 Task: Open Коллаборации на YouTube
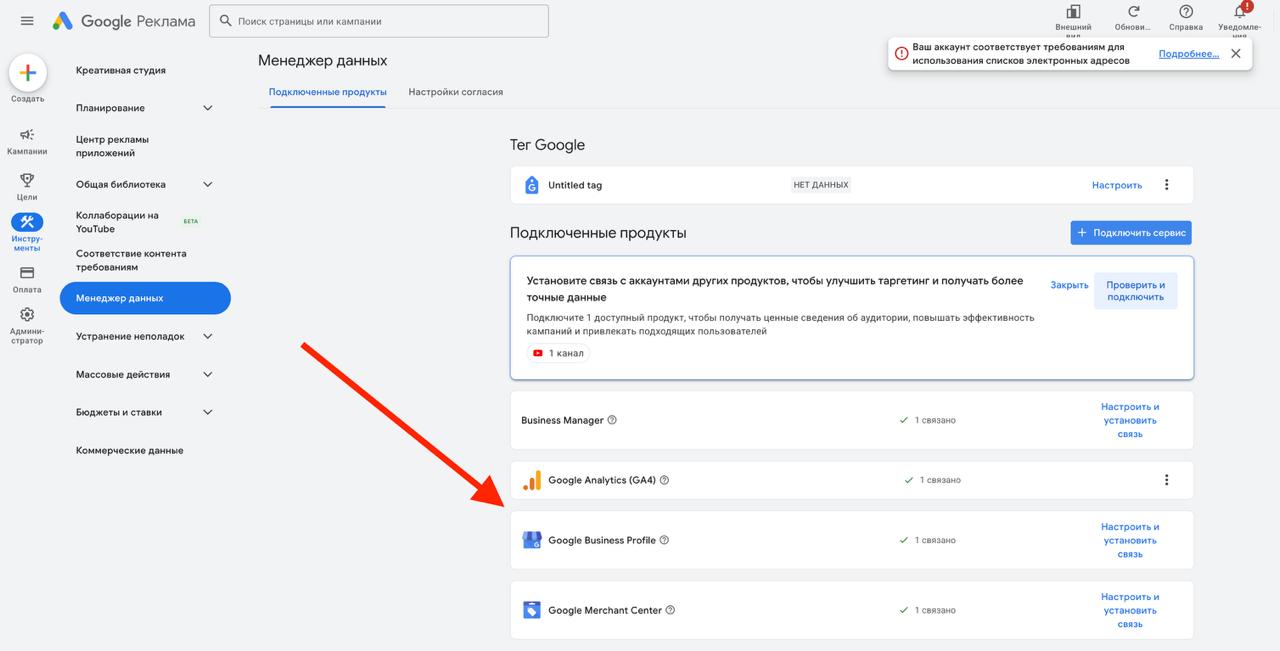pos(117,222)
